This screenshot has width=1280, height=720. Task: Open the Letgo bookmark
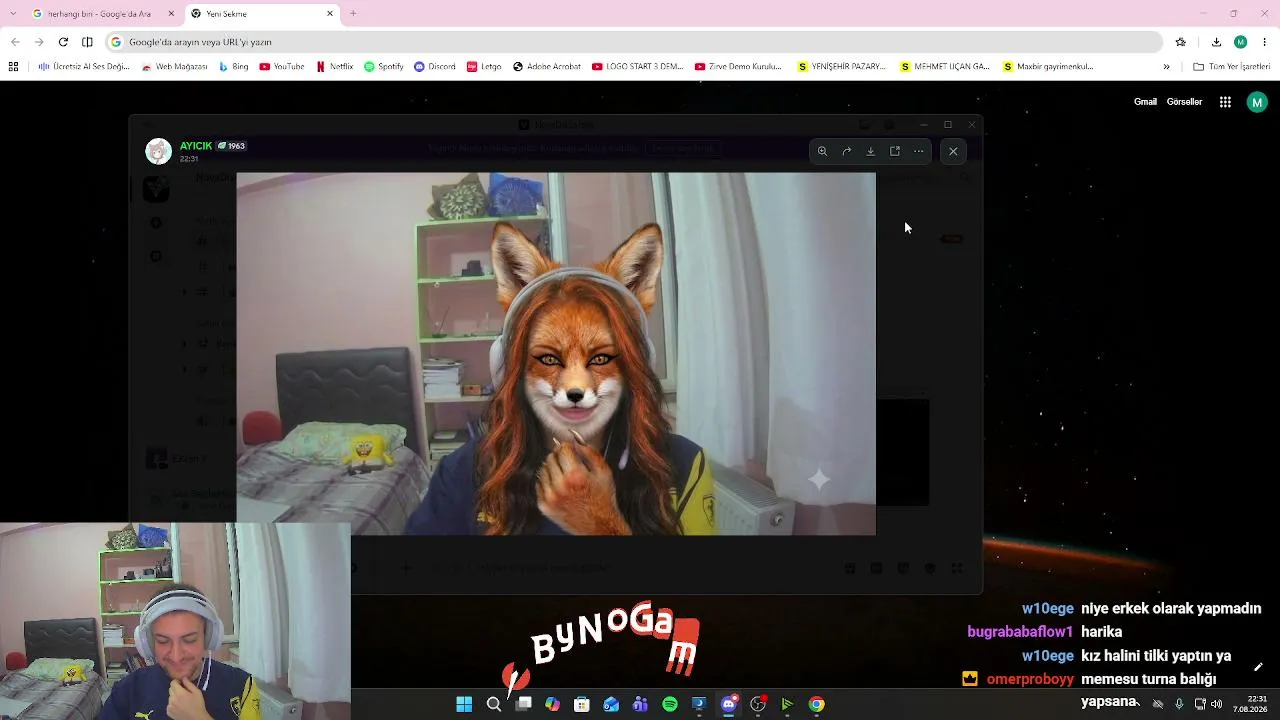484,67
